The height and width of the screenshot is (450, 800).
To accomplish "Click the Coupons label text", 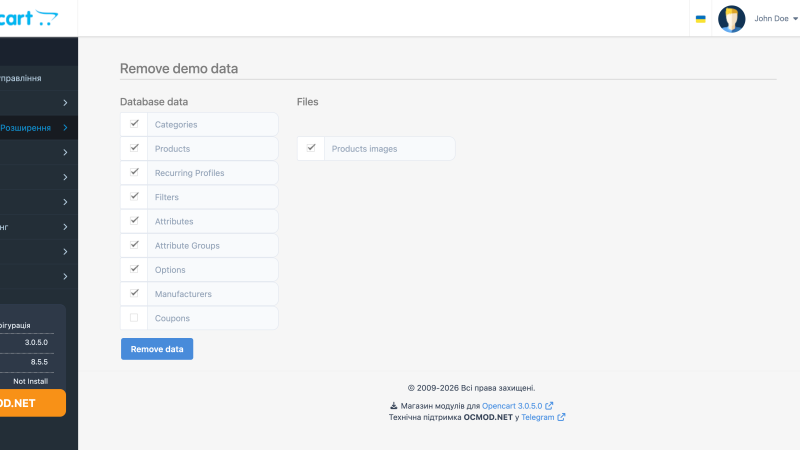I will 172,318.
